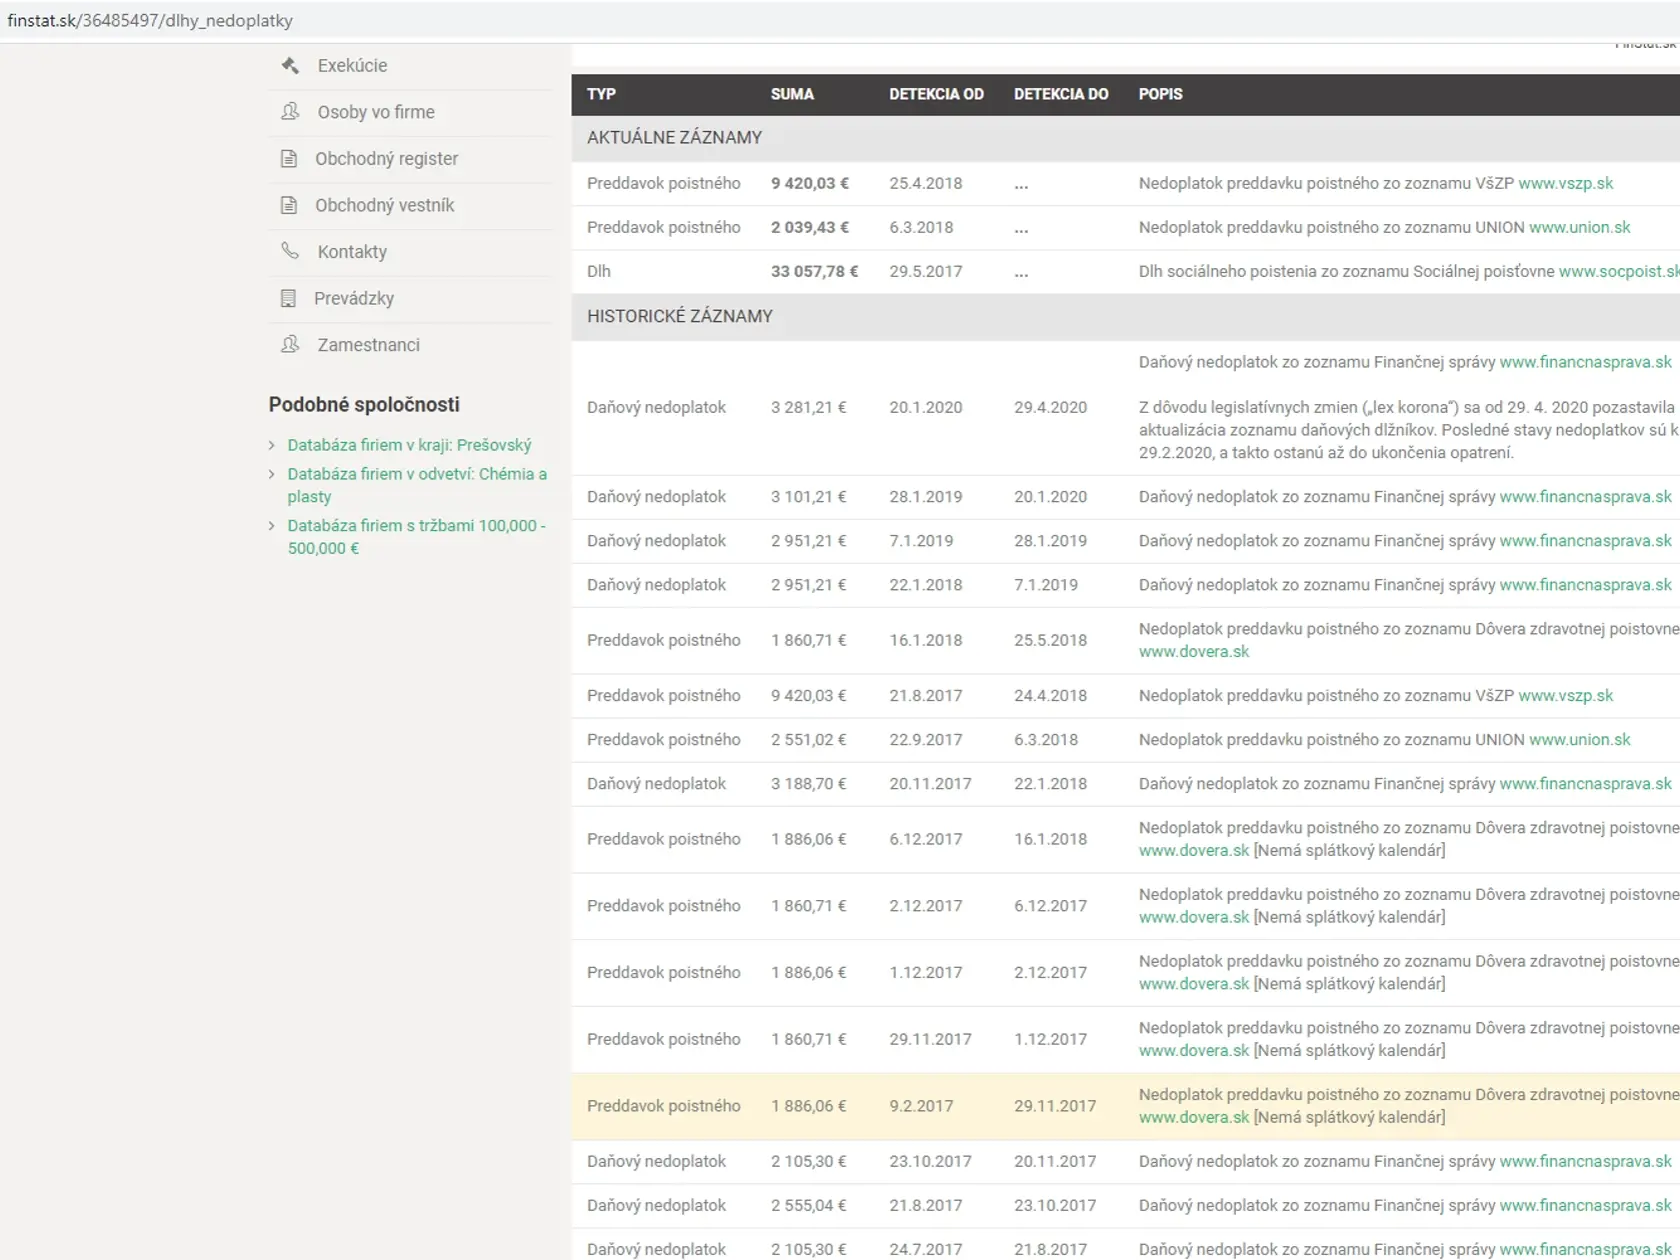The height and width of the screenshot is (1260, 1680).
Task: Select the date 29.11.2017 in highlighted row
Action: (x=1055, y=1106)
